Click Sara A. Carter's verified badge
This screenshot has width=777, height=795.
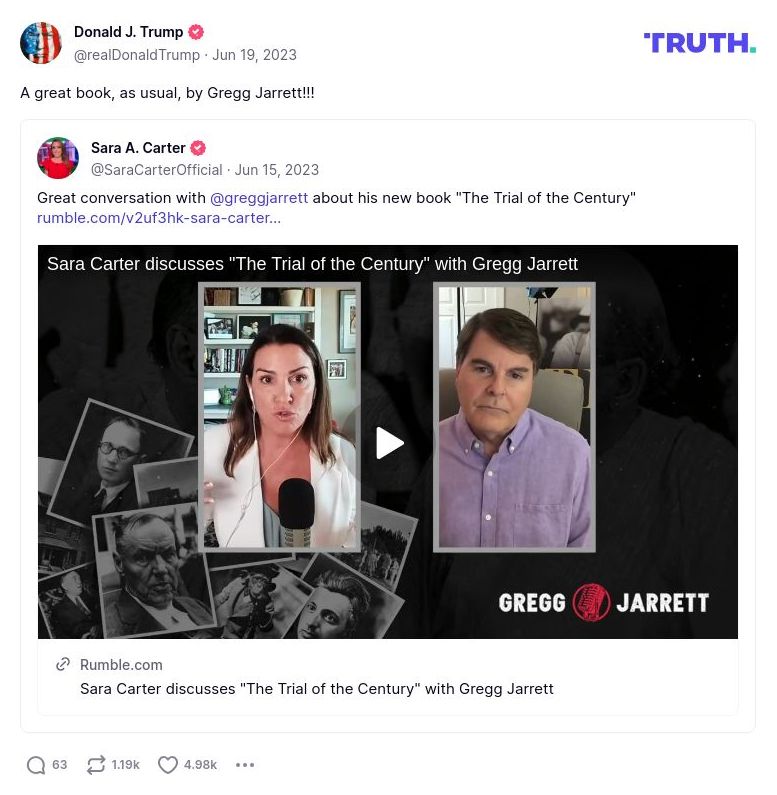coord(198,148)
